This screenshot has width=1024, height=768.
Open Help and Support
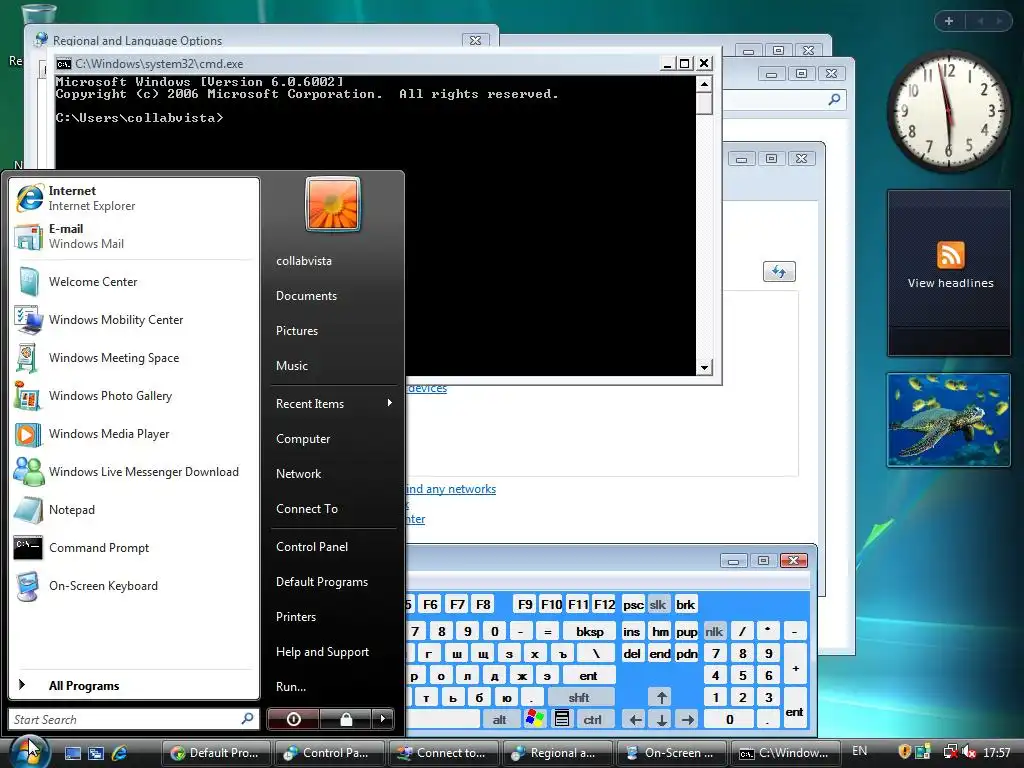(333, 652)
